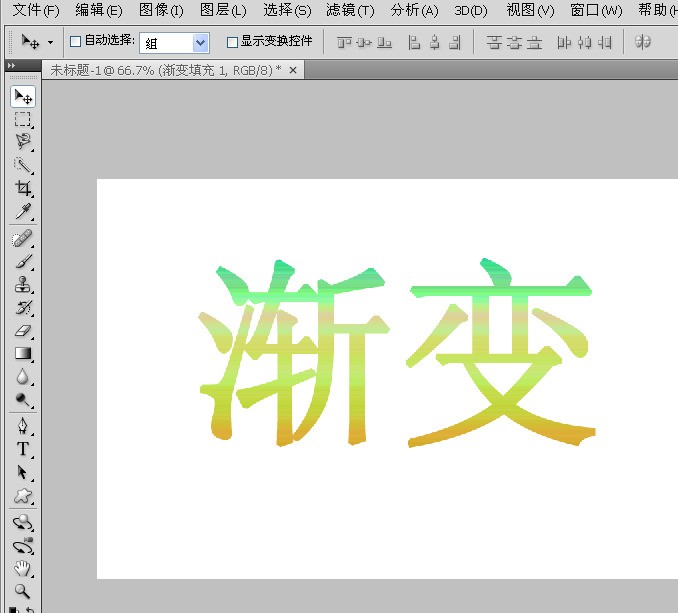Viewport: 678px width, 613px height.
Task: Select the Dodge tool
Action: [23, 399]
